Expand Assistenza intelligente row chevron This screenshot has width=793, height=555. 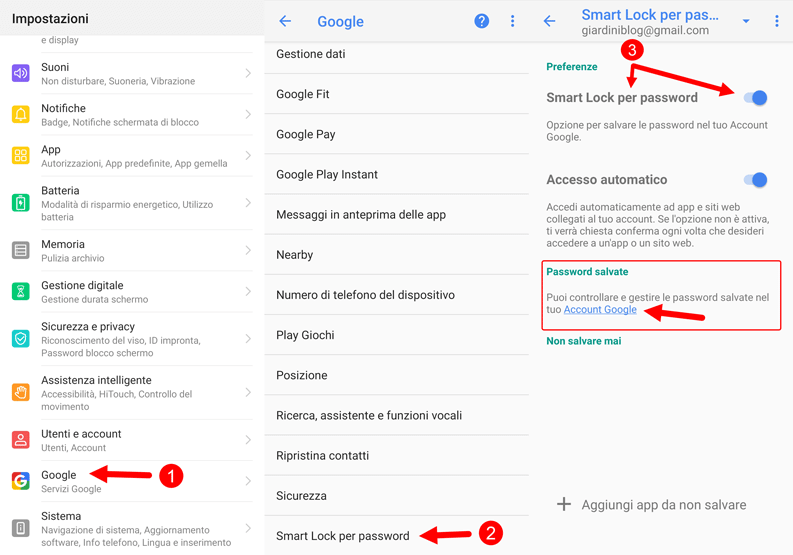coord(248,393)
